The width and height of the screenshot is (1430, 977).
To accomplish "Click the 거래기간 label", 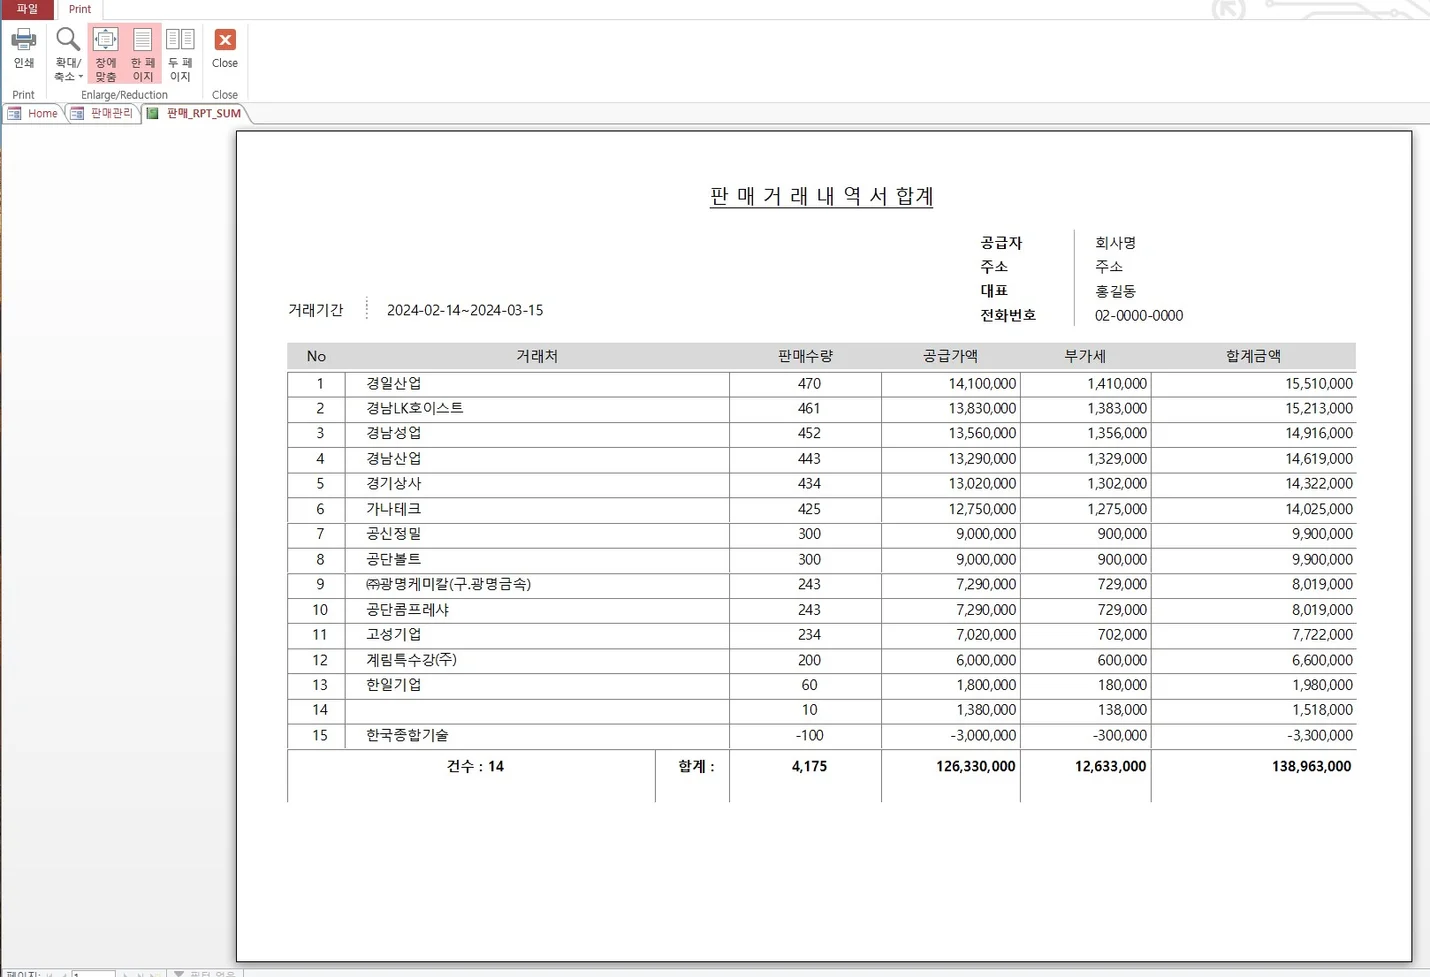I will pyautogui.click(x=316, y=310).
